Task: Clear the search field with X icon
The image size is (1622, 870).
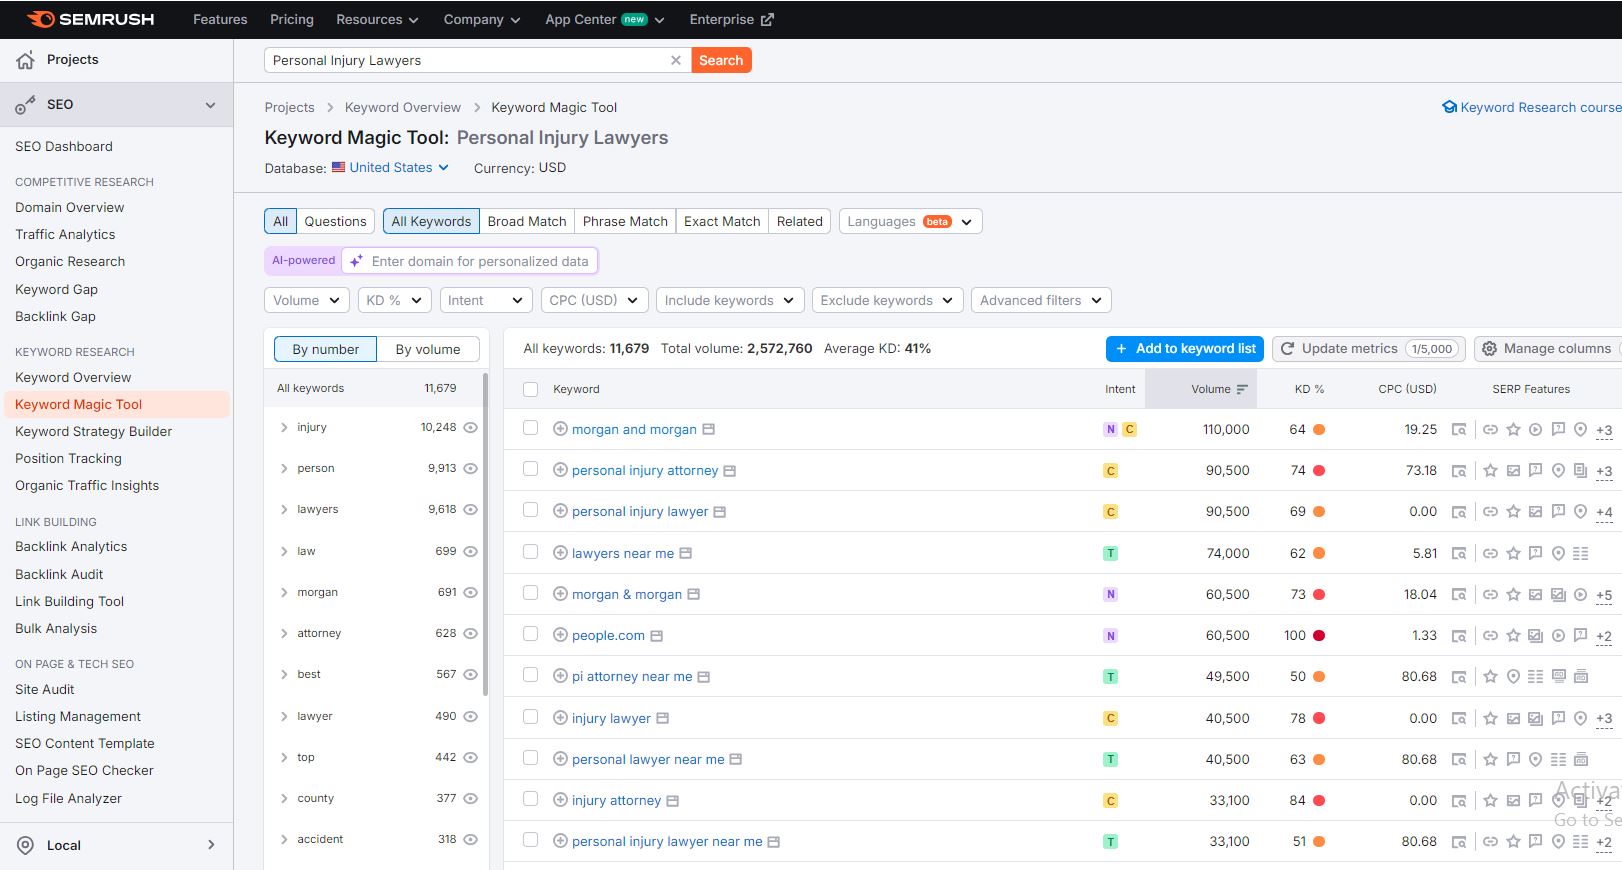Action: point(676,60)
